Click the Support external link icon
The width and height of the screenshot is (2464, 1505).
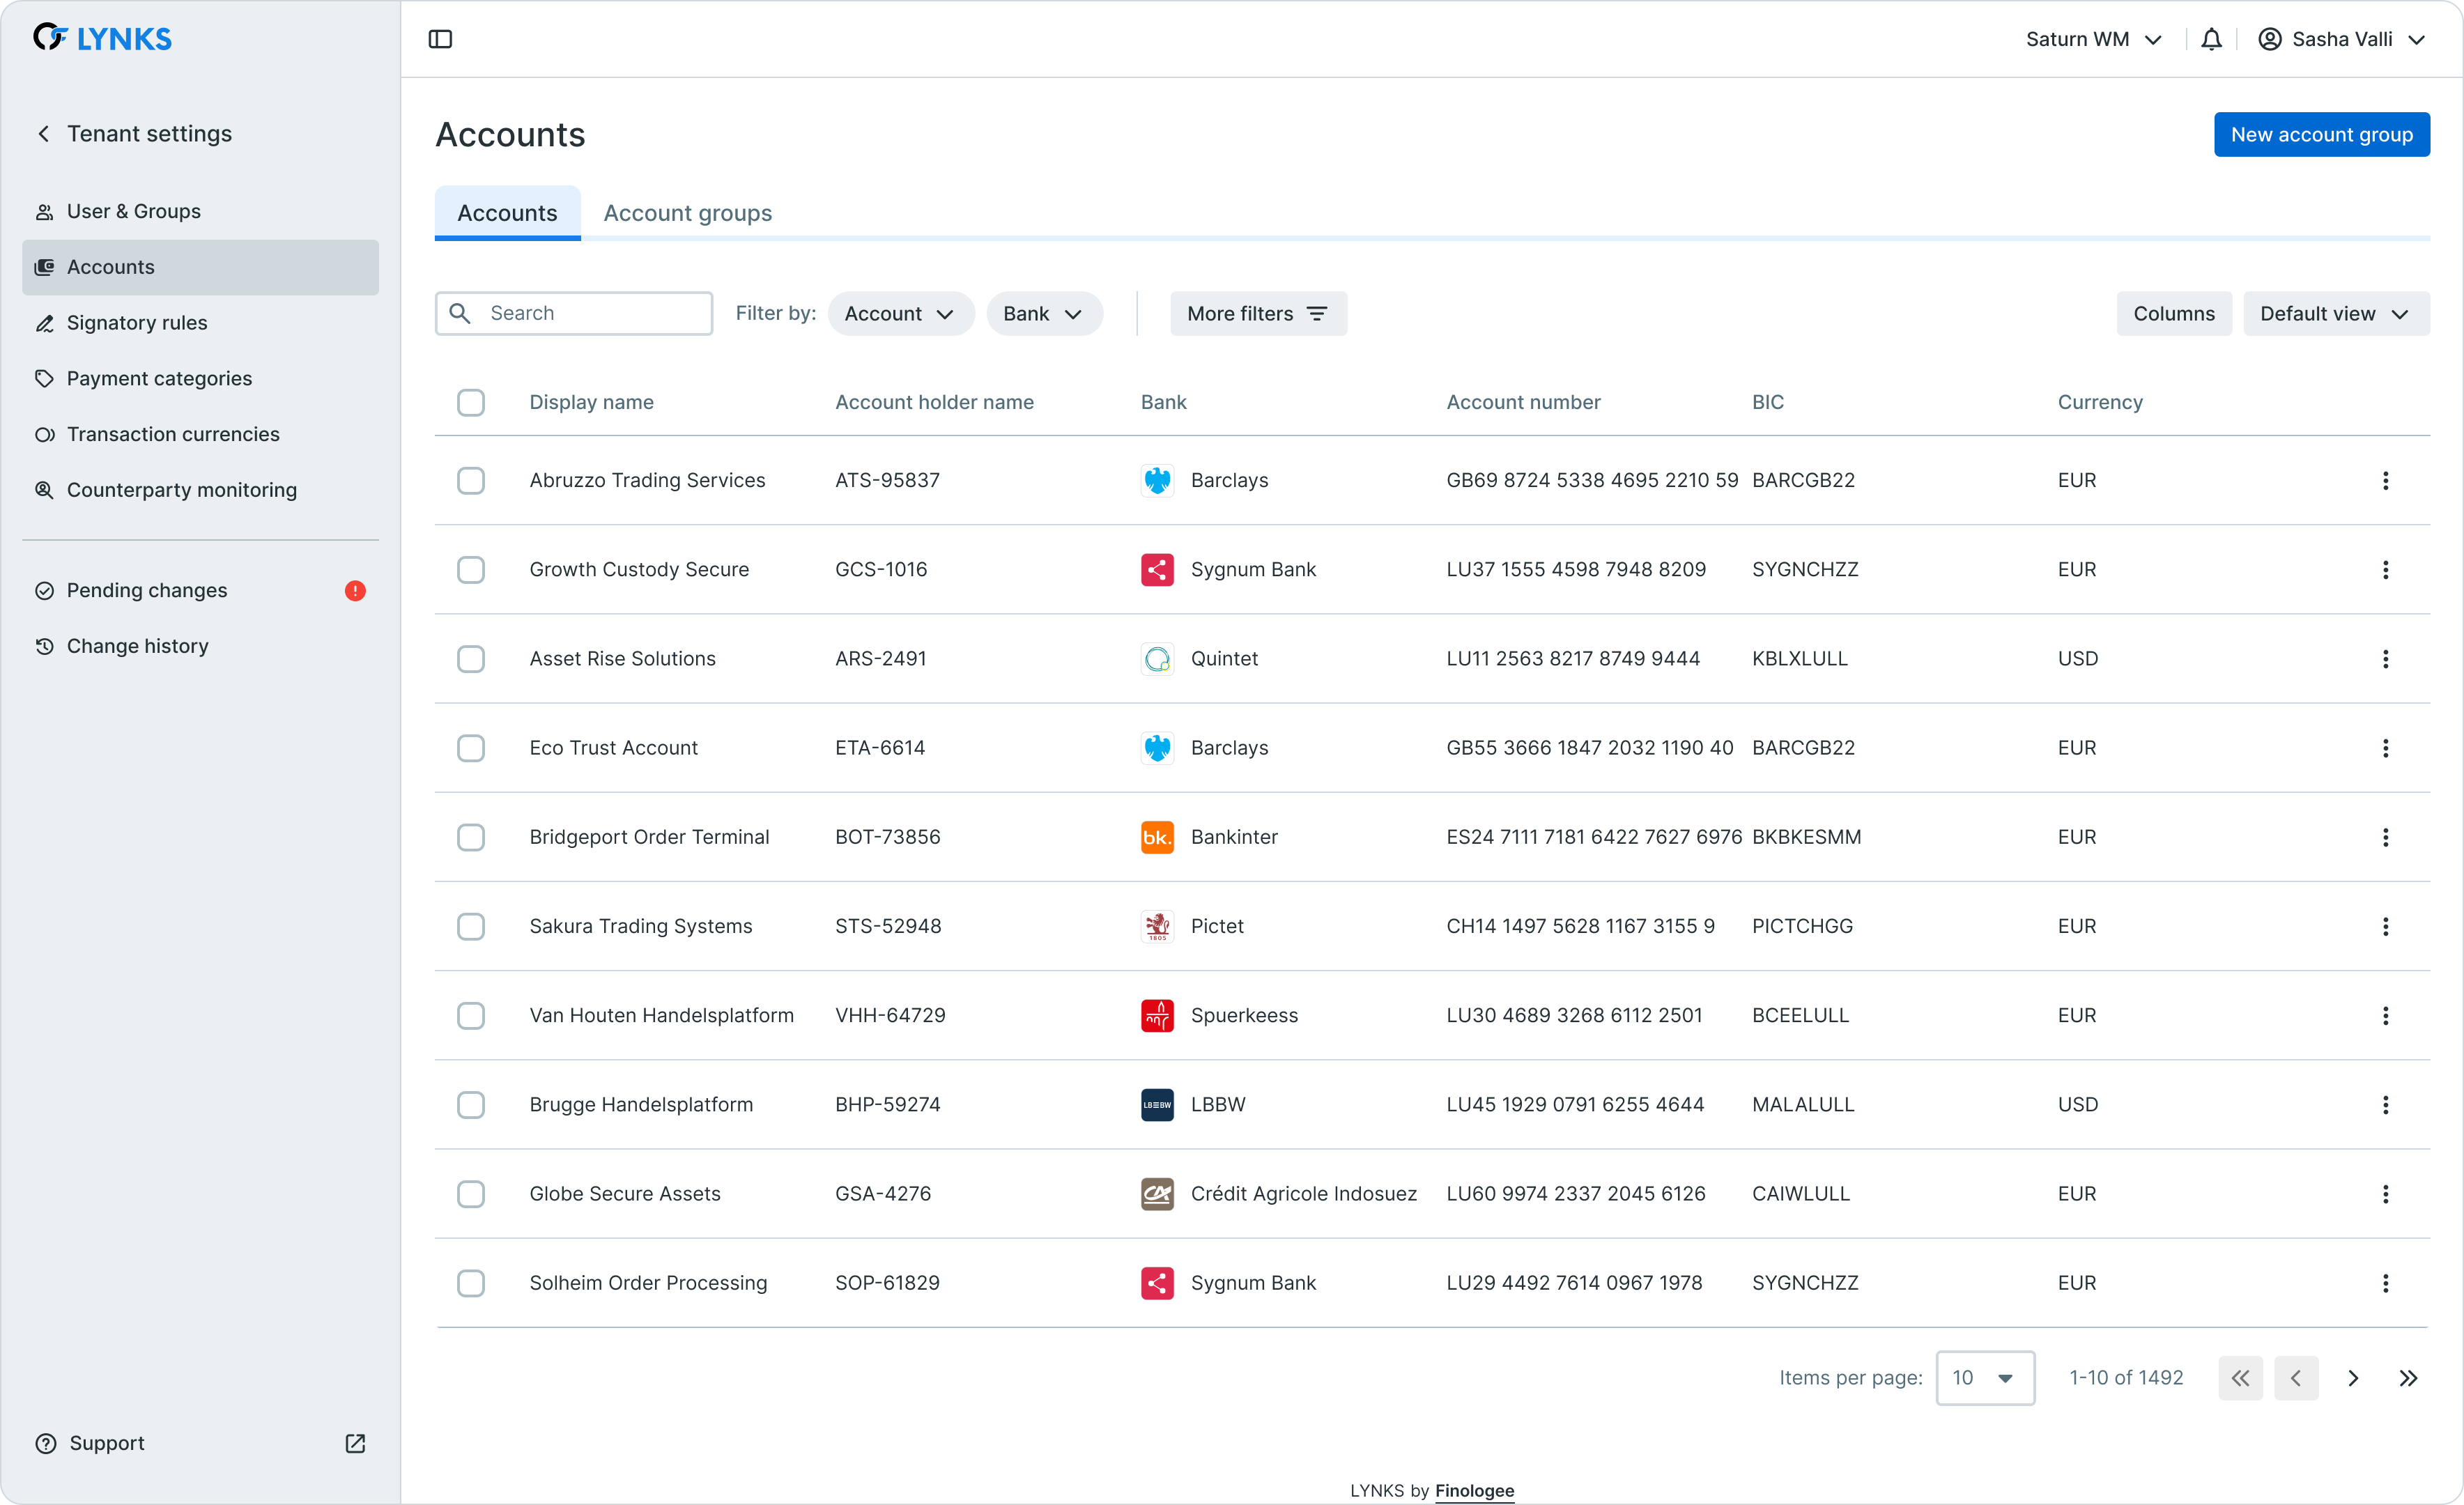(x=355, y=1443)
